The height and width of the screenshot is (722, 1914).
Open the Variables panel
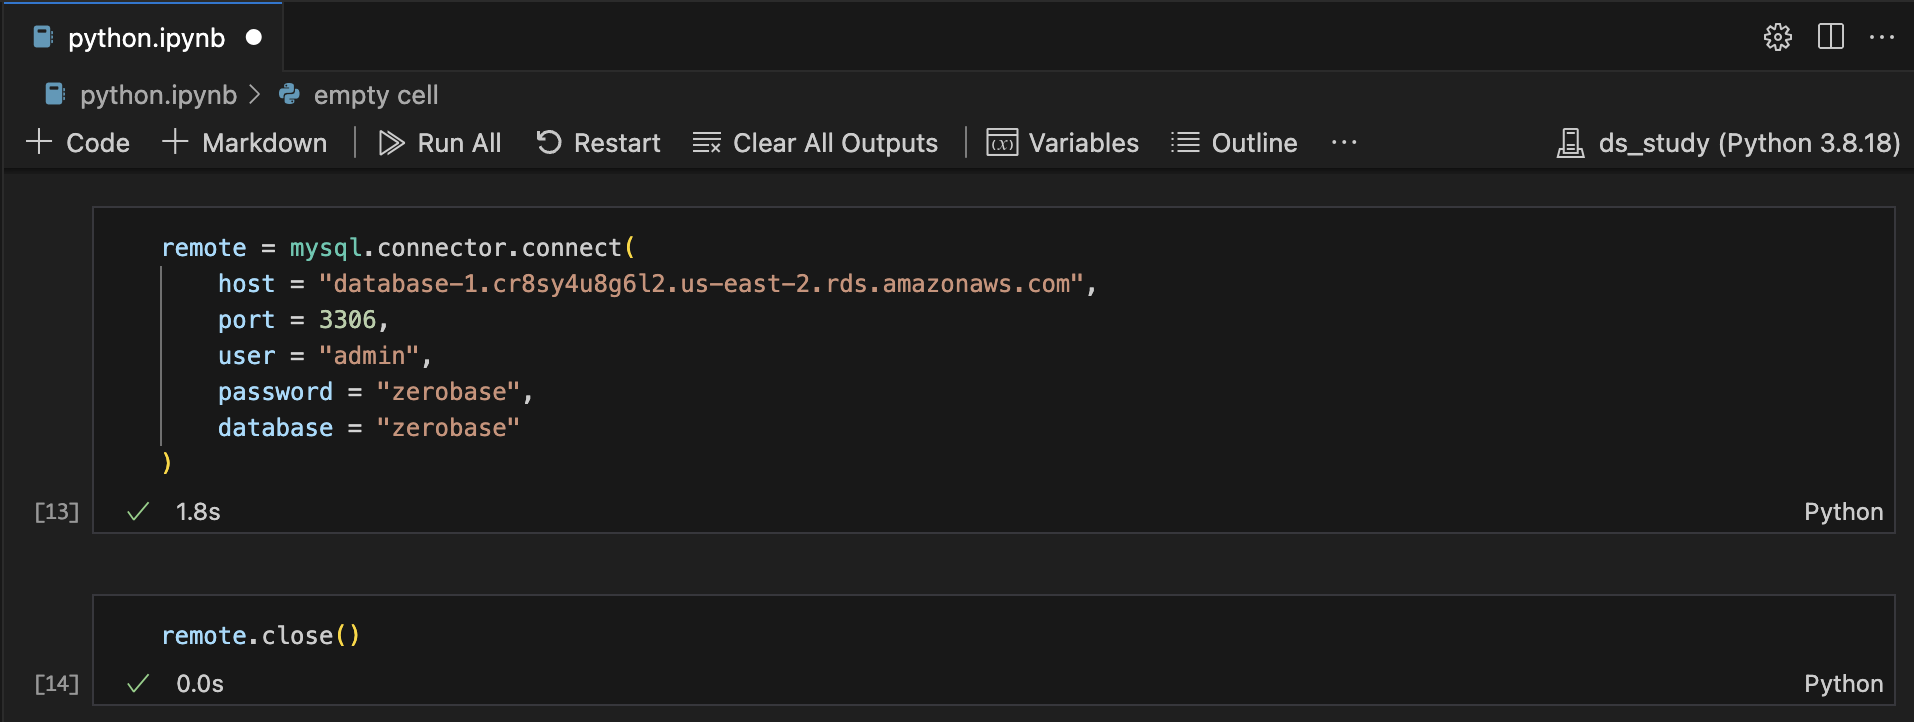tap(1062, 143)
